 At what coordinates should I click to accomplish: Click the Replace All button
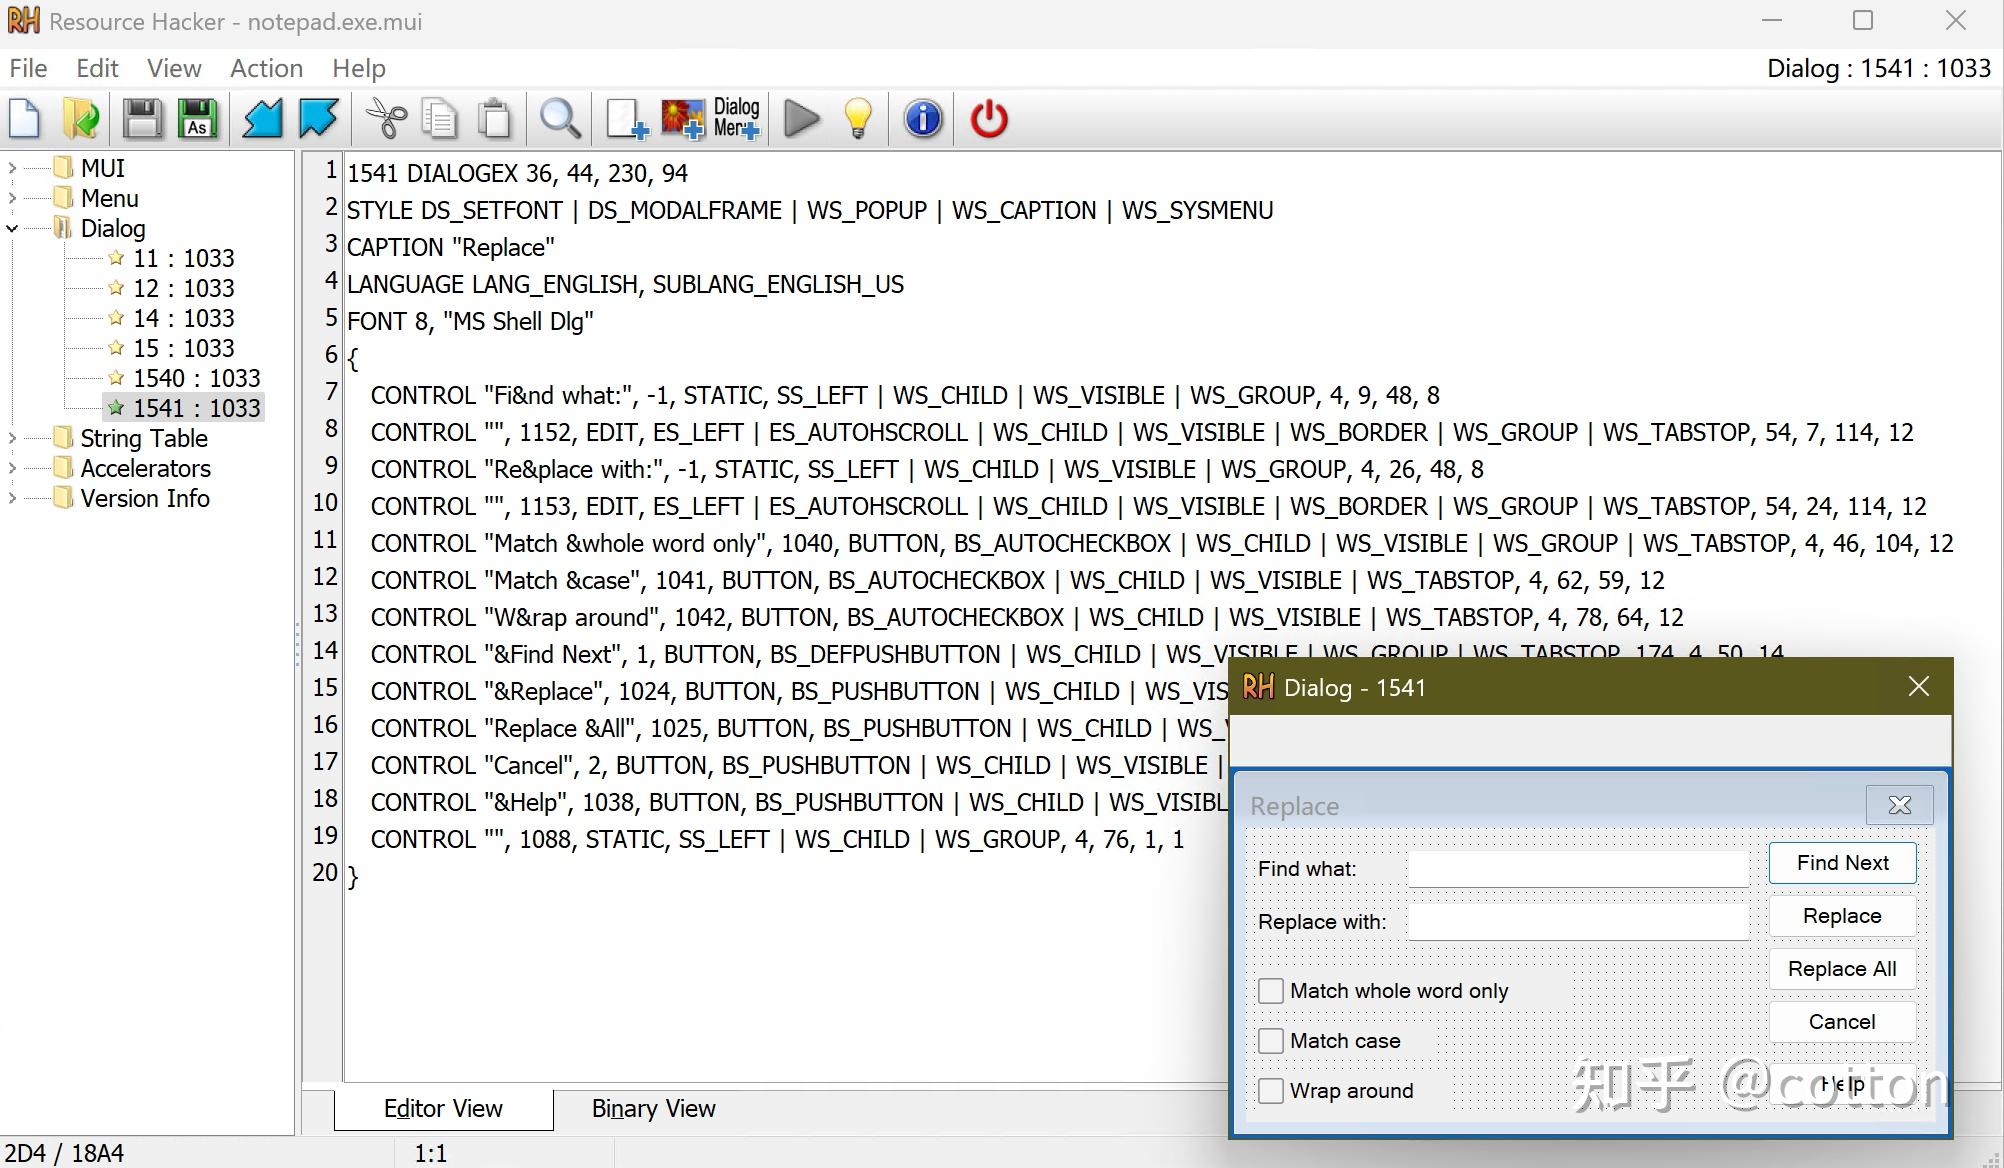[1842, 969]
